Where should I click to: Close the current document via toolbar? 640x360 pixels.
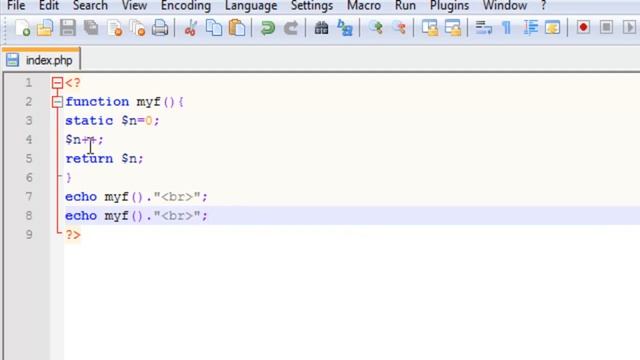(x=115, y=28)
